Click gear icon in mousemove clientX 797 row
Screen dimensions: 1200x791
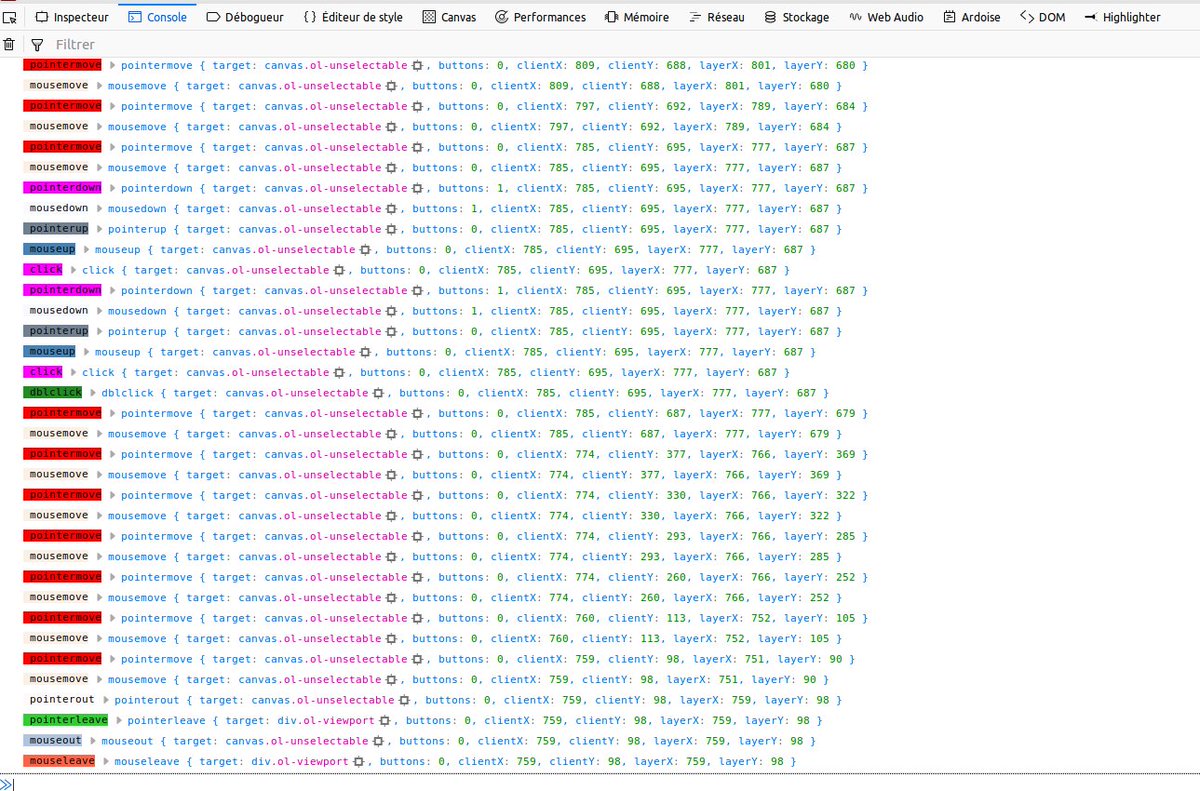click(391, 127)
